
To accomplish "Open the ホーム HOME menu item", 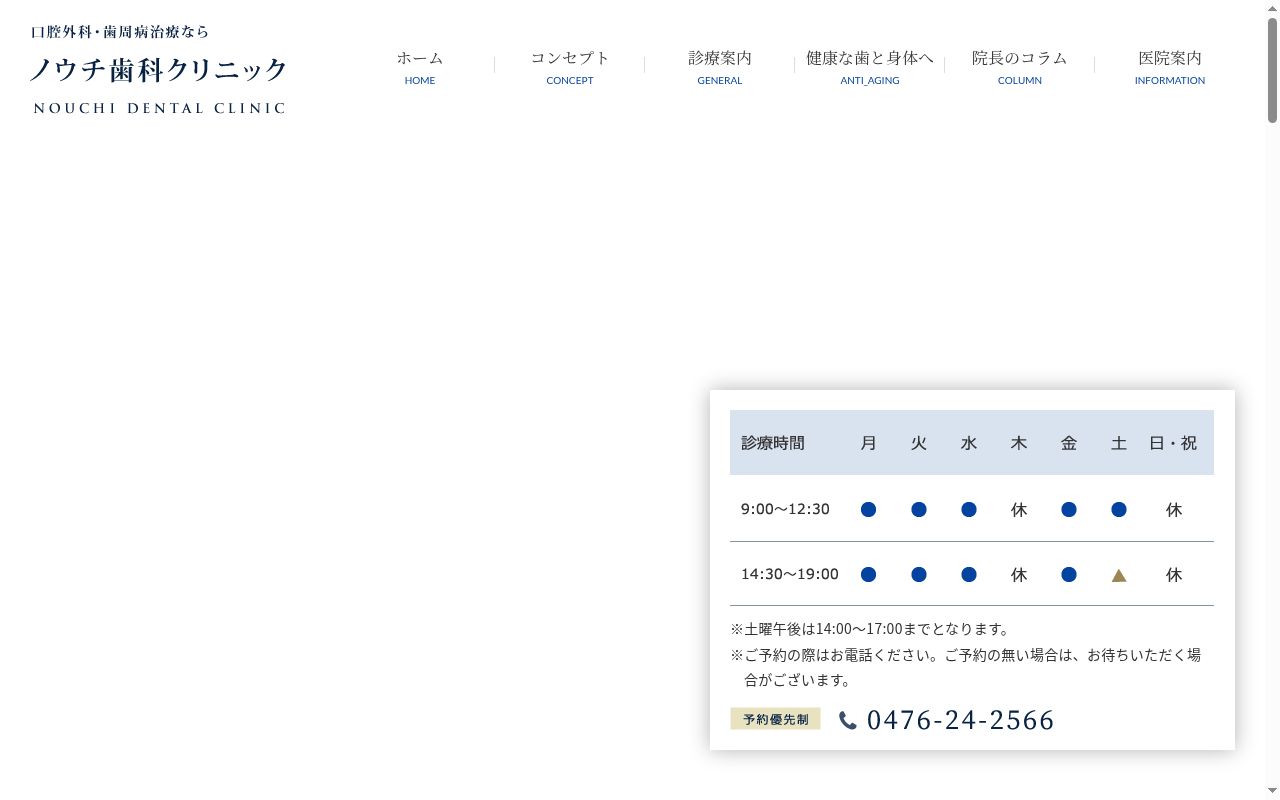I will [x=420, y=67].
